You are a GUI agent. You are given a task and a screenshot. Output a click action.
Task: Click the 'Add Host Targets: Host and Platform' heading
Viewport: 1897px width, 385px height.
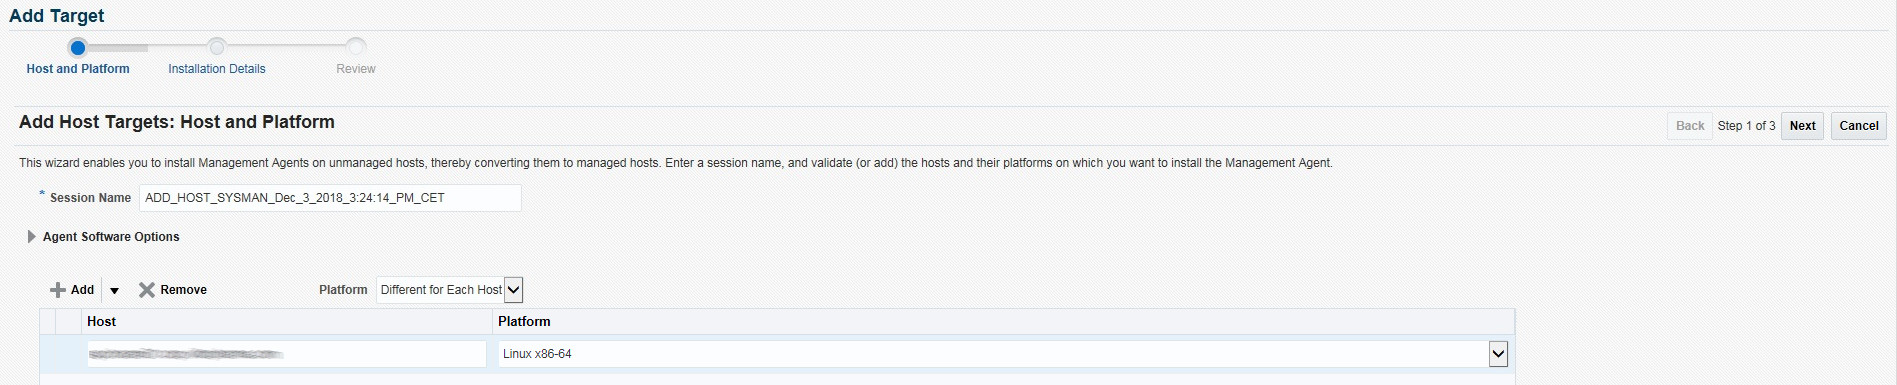tap(177, 122)
